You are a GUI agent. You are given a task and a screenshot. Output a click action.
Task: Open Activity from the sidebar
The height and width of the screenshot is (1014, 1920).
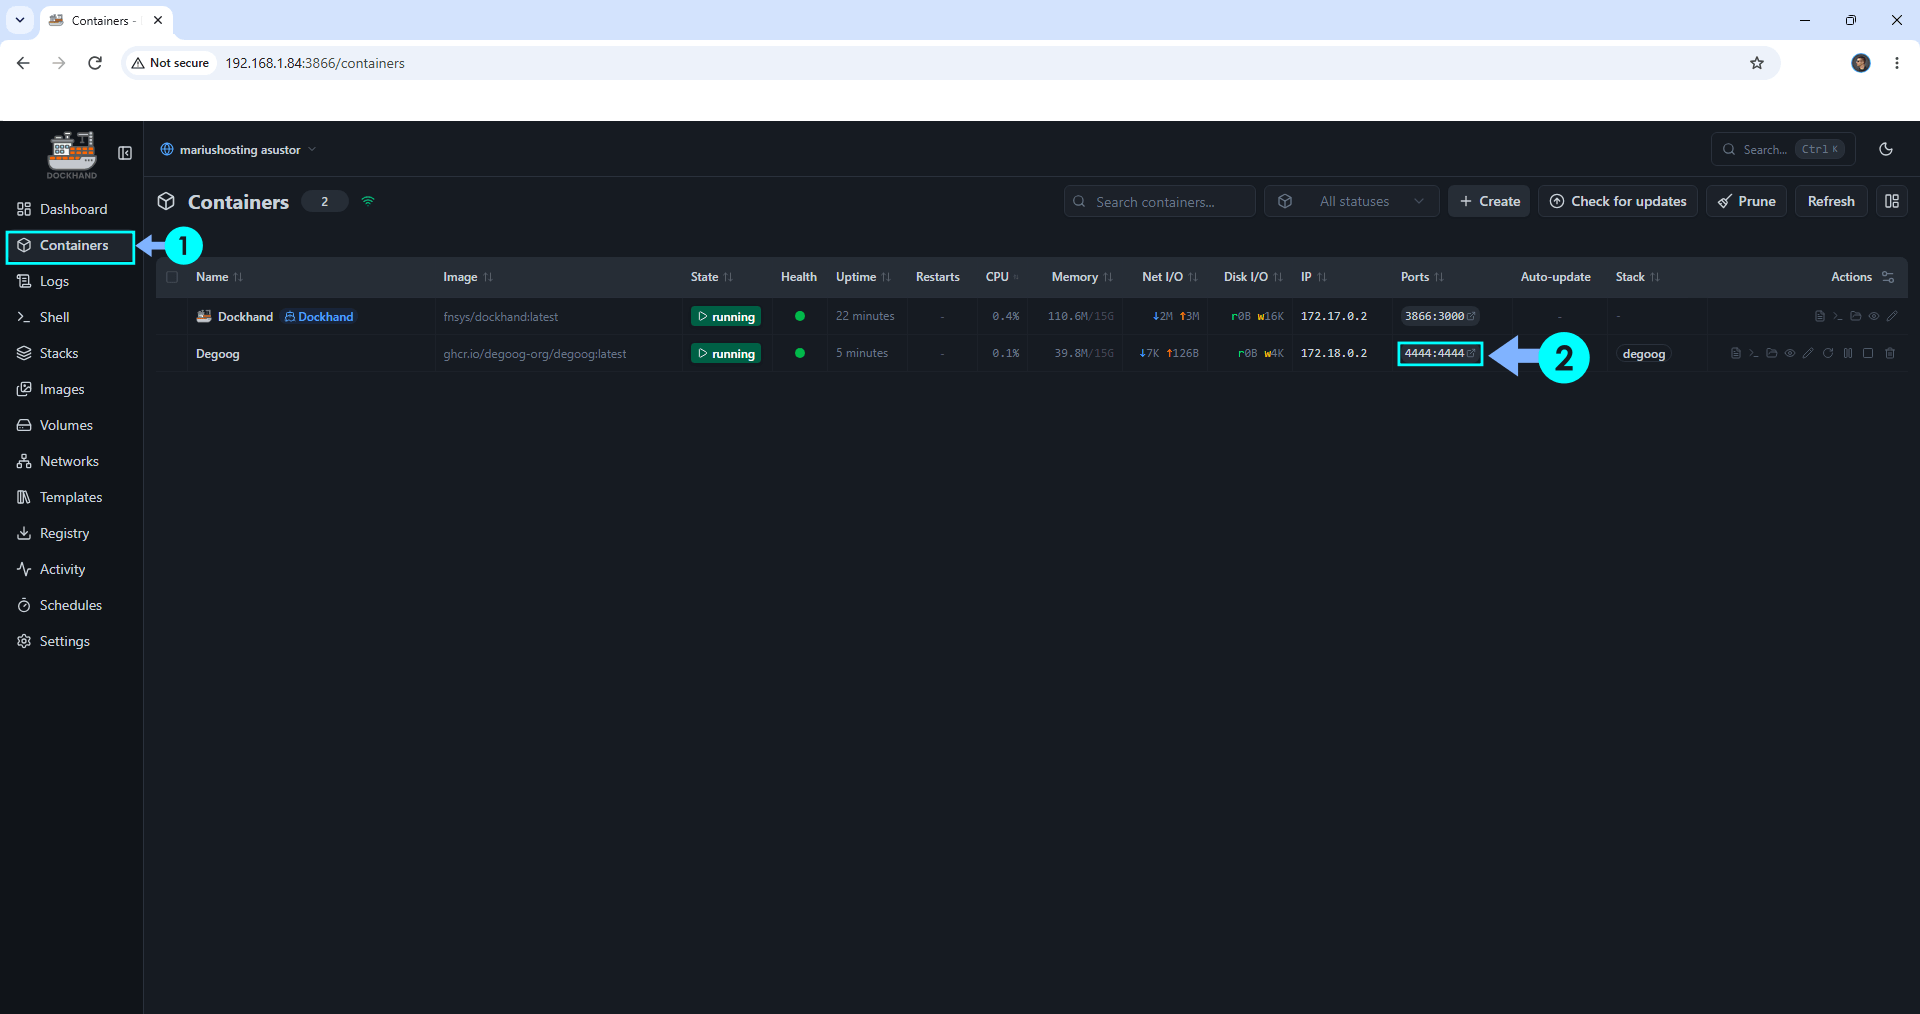coord(71,569)
